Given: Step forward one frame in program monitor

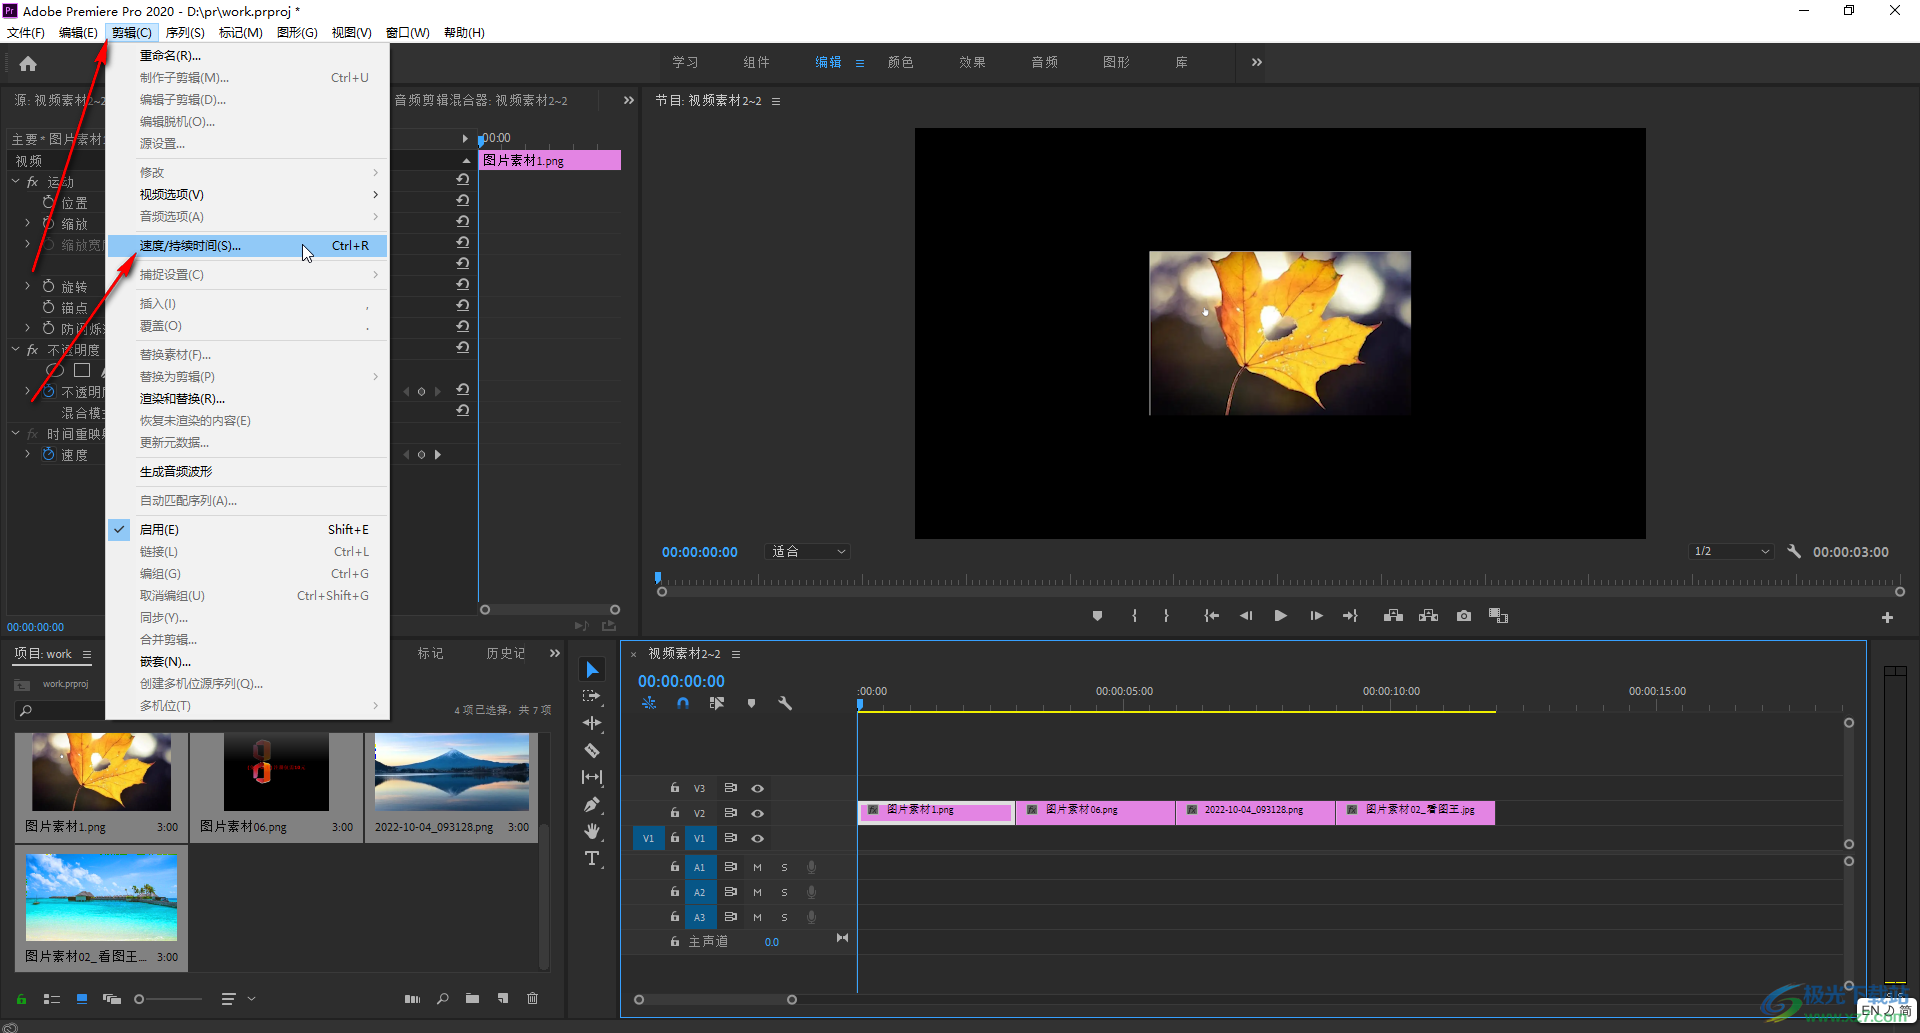Looking at the screenshot, I should (1316, 616).
